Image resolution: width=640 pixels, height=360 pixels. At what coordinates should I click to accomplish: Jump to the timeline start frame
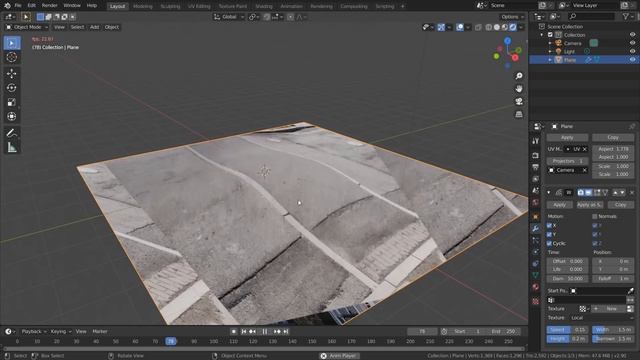[244, 331]
